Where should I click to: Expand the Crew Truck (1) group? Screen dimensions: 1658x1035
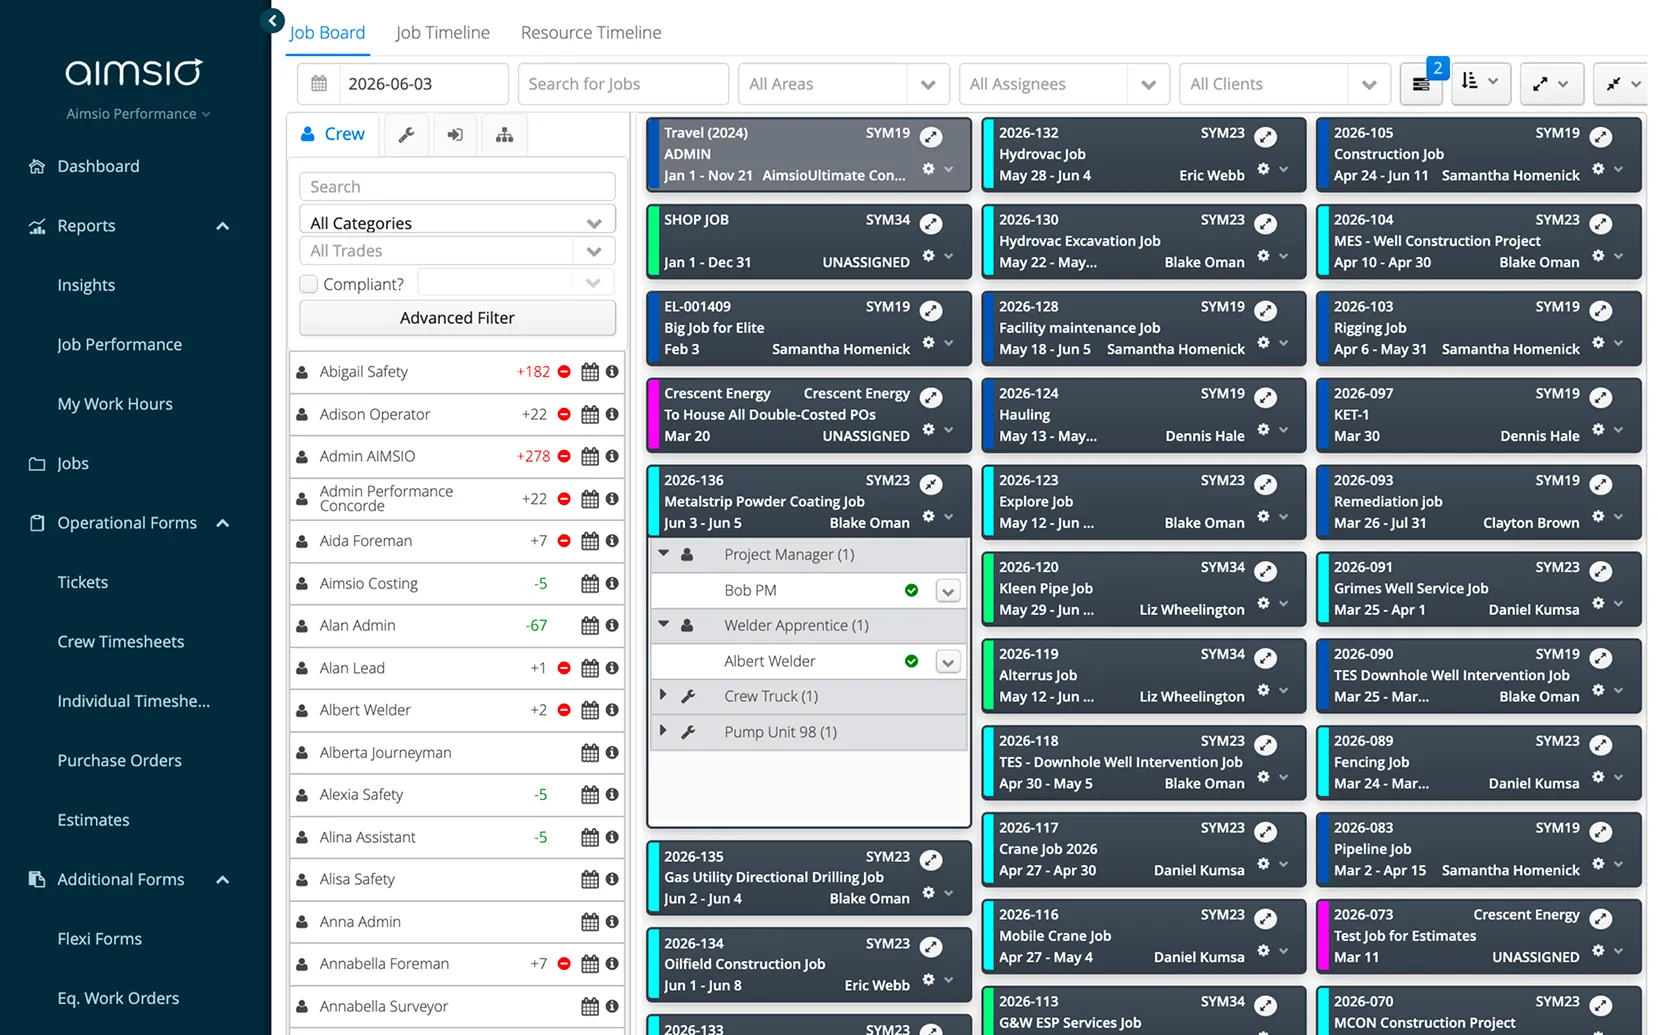point(663,696)
